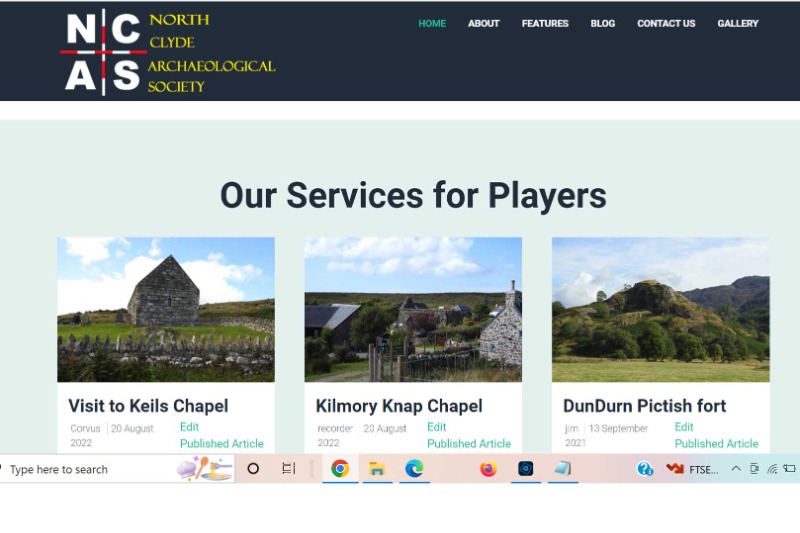Open the FEATURES menu item
Screen dimensions: 800x533
tap(544, 23)
